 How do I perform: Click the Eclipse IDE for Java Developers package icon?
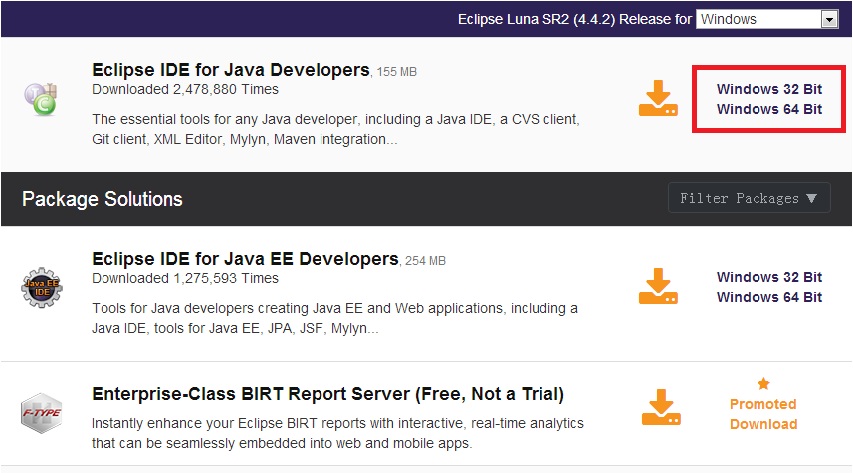click(x=41, y=99)
